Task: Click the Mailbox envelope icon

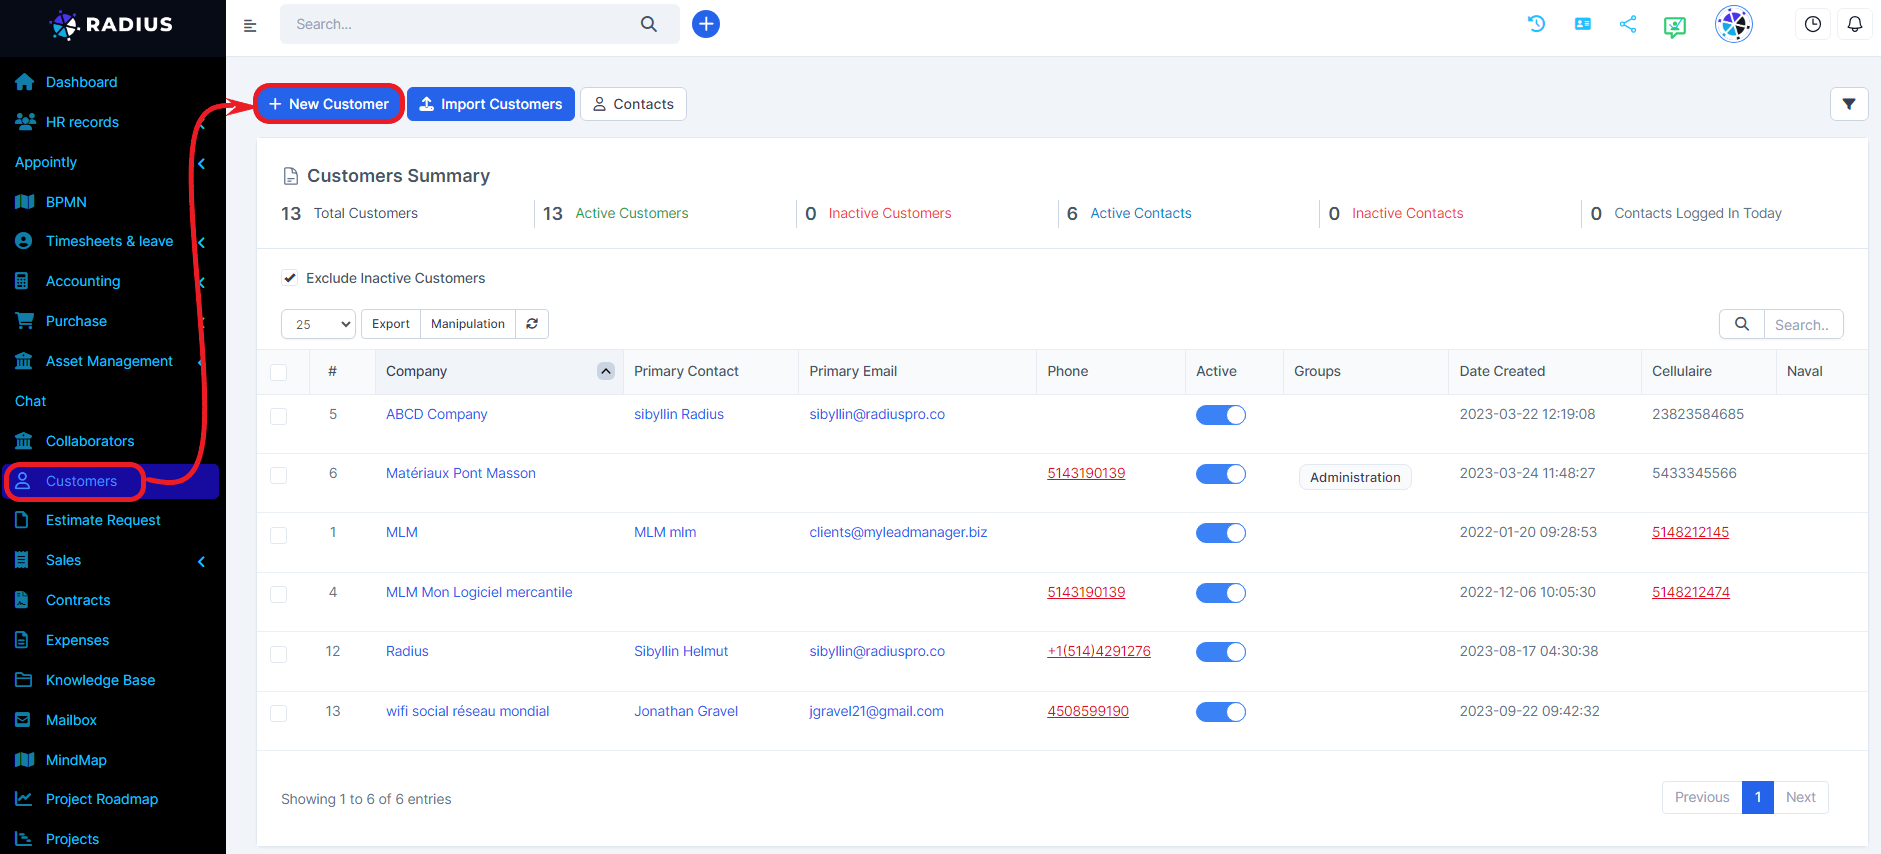Action: [23, 720]
